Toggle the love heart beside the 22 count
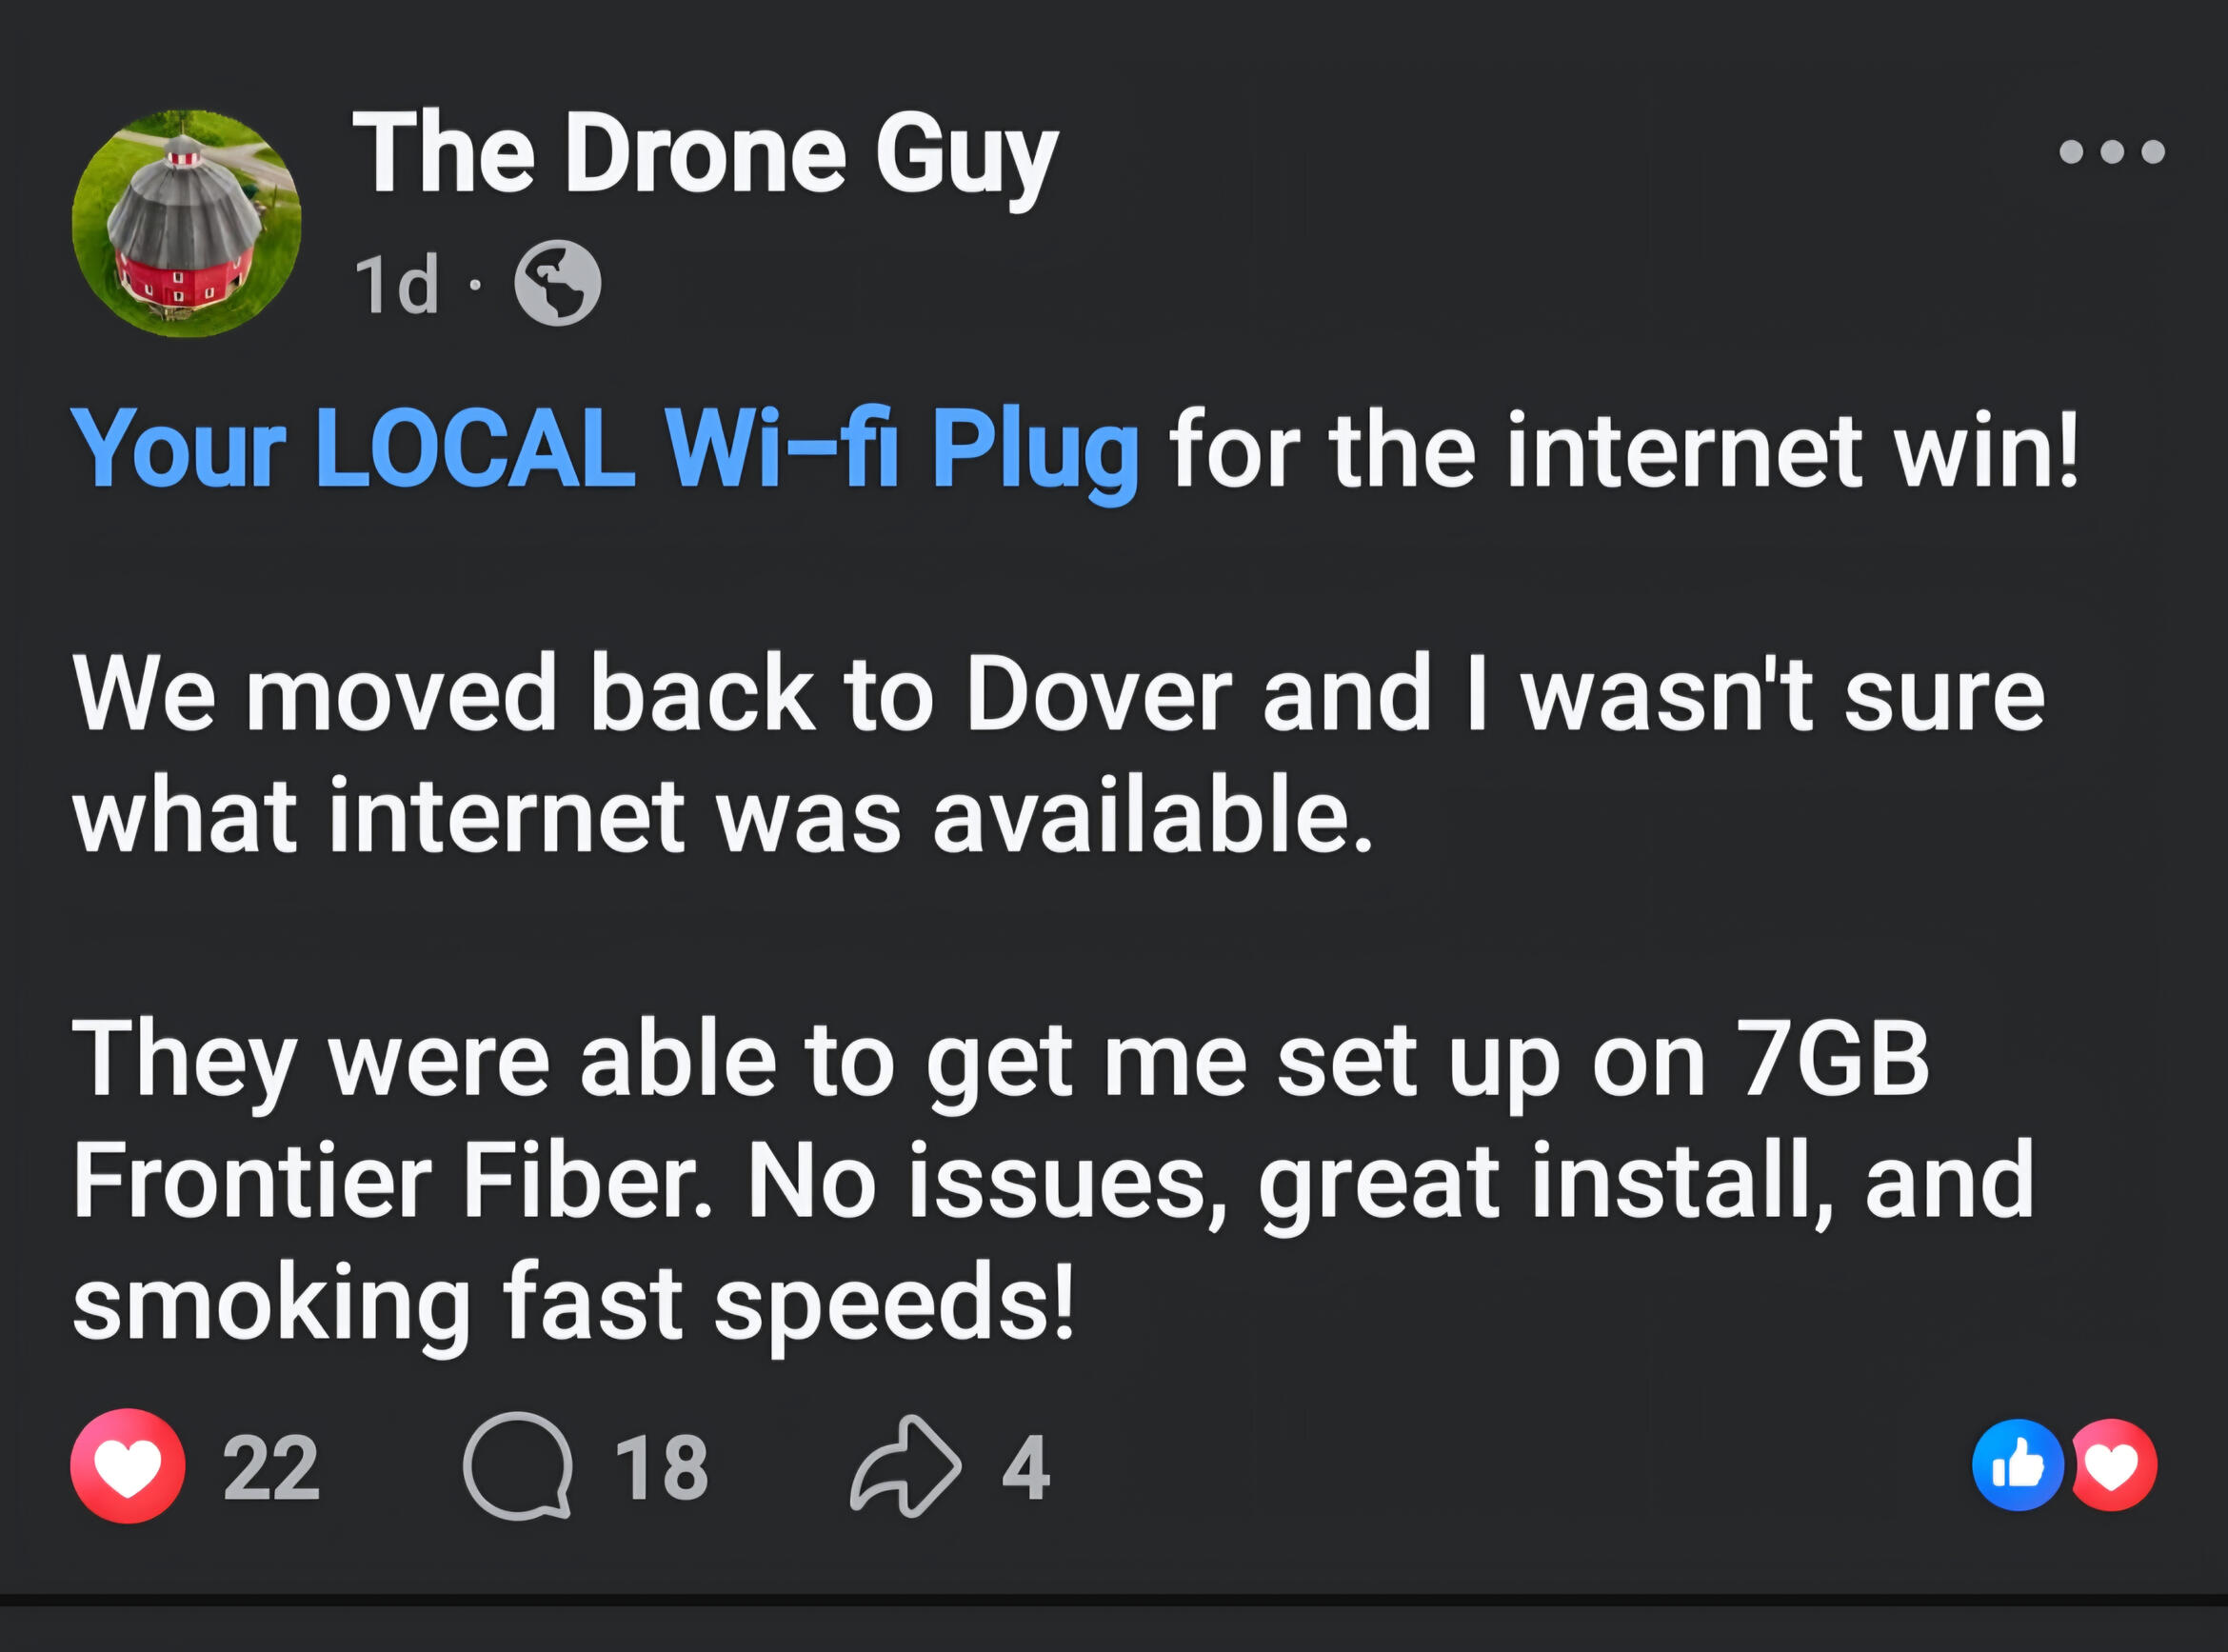Image resolution: width=2228 pixels, height=1652 pixels. 128,1466
